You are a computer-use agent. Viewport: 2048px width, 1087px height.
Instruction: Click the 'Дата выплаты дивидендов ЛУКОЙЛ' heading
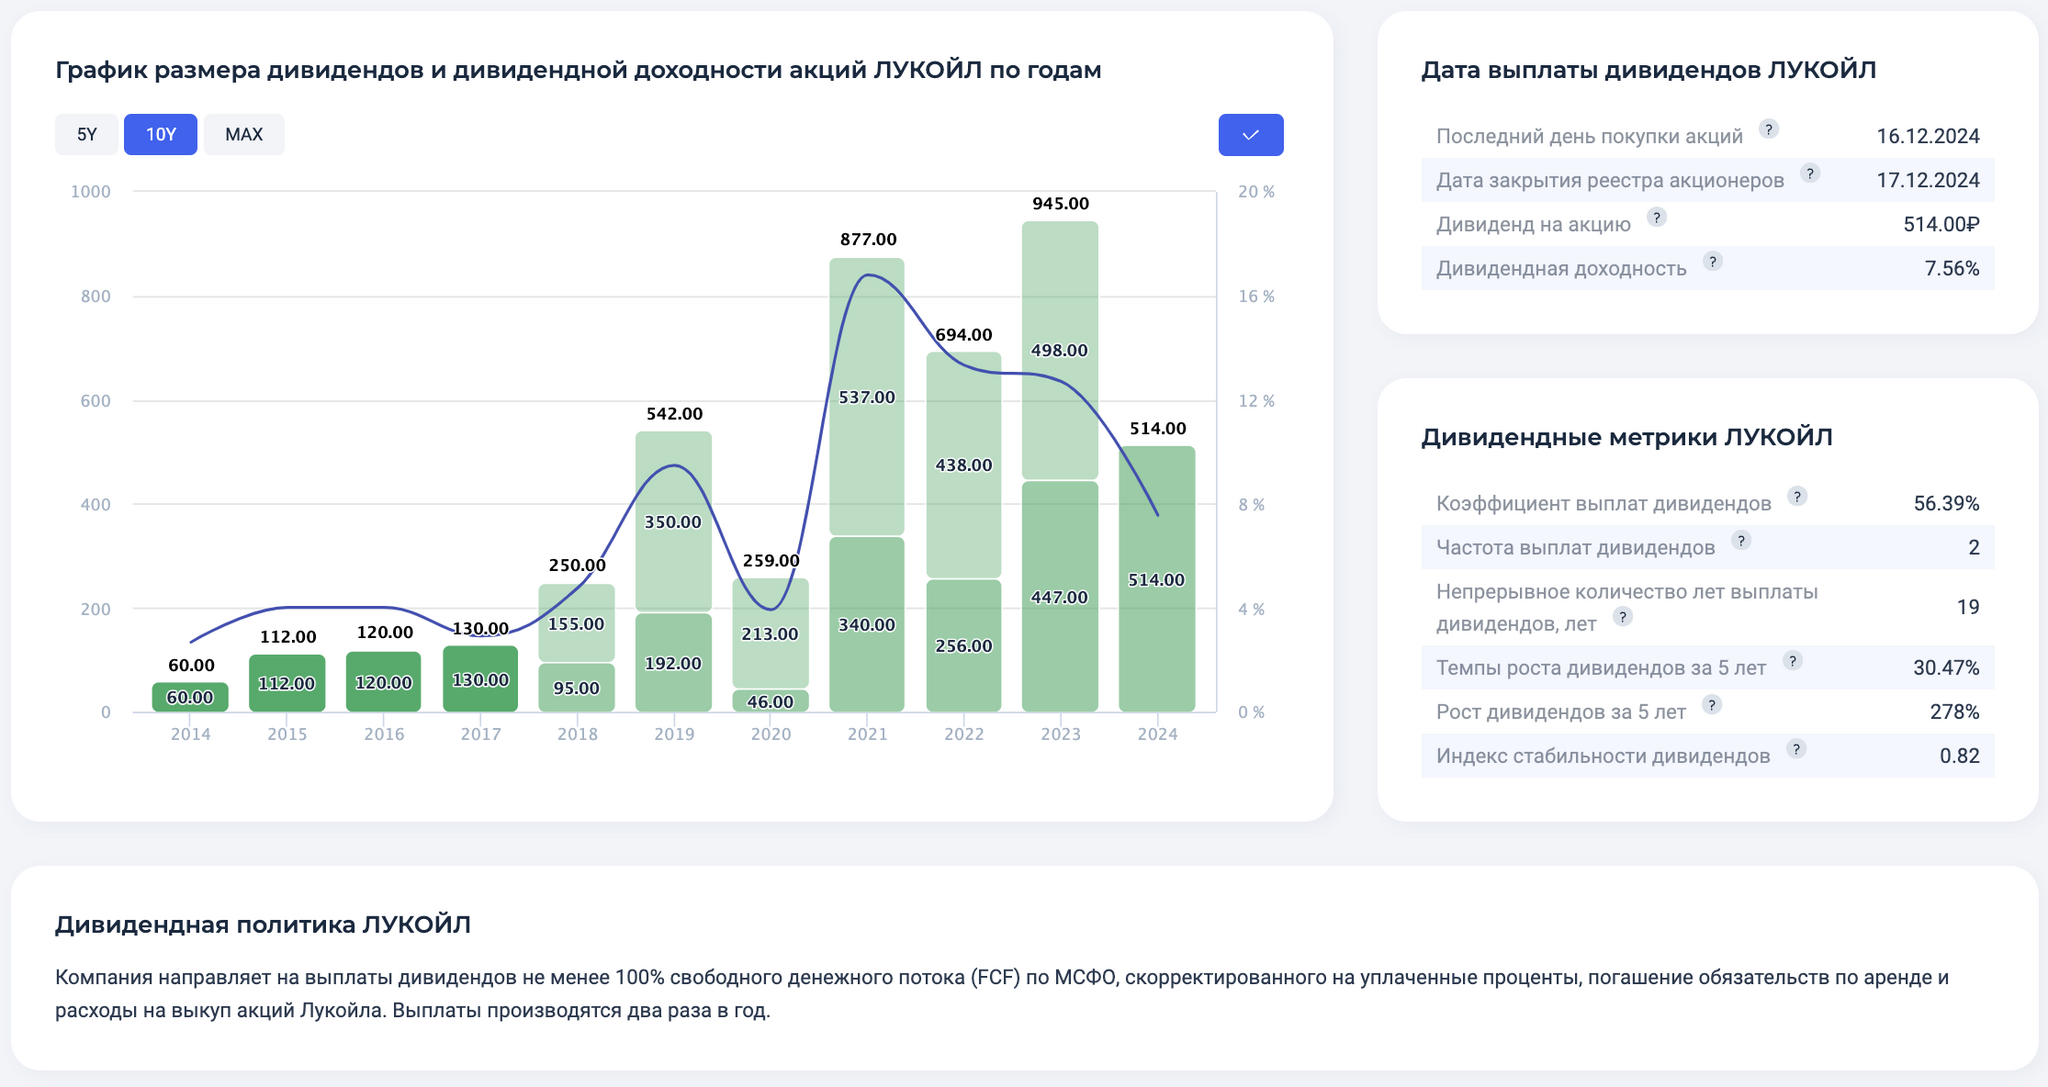(x=1648, y=70)
